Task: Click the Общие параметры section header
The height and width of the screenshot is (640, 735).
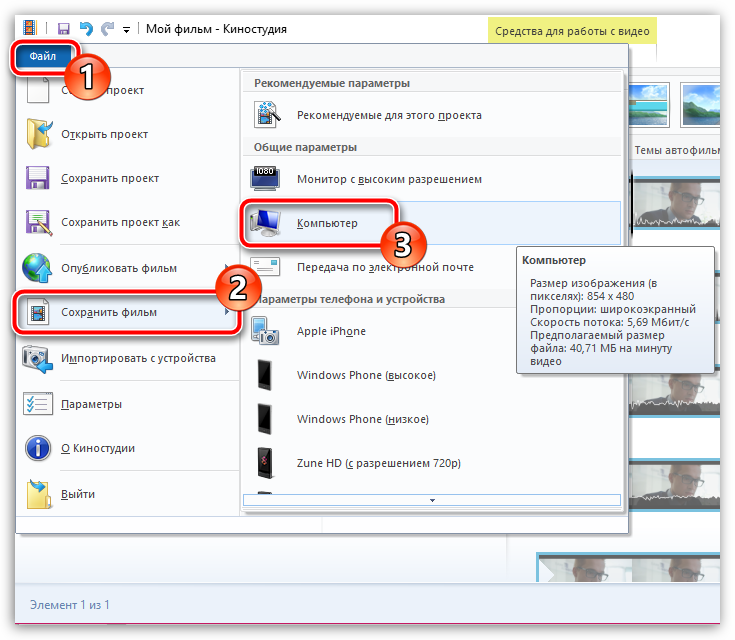Action: pyautogui.click(x=305, y=147)
